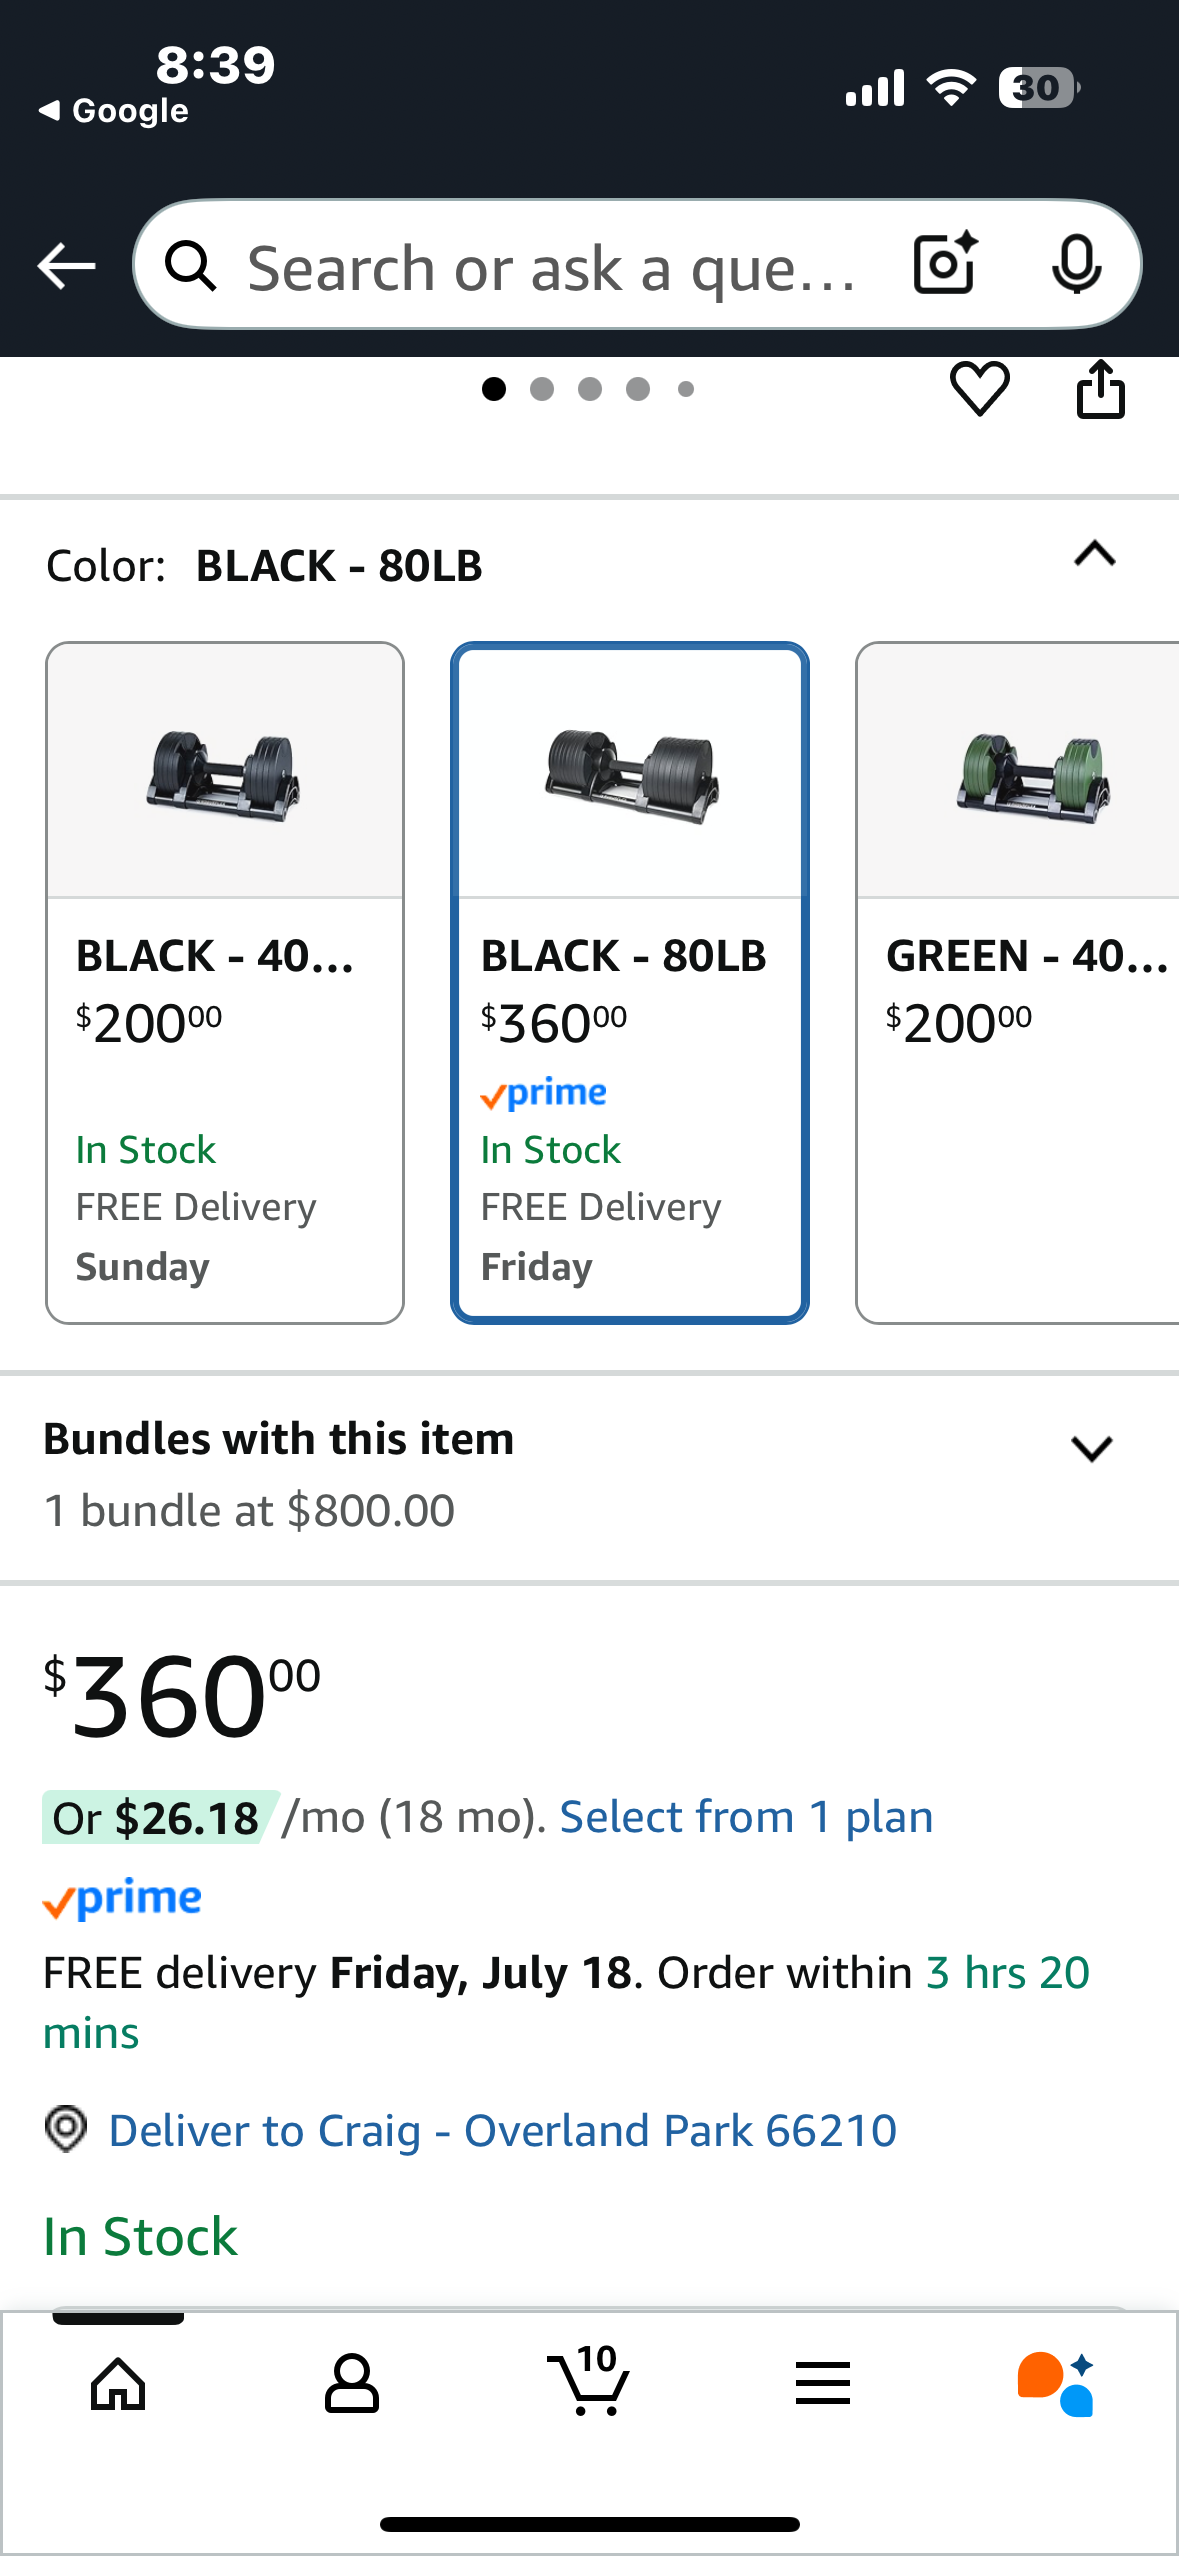1179x2556 pixels.
Task: Navigate back with the left arrow
Action: pyautogui.click(x=64, y=265)
